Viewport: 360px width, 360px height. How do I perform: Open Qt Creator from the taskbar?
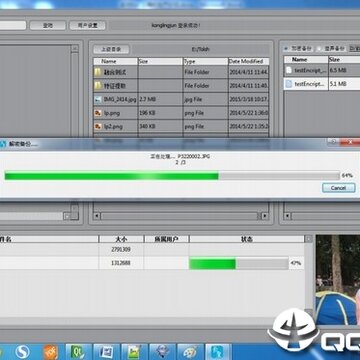(79, 352)
